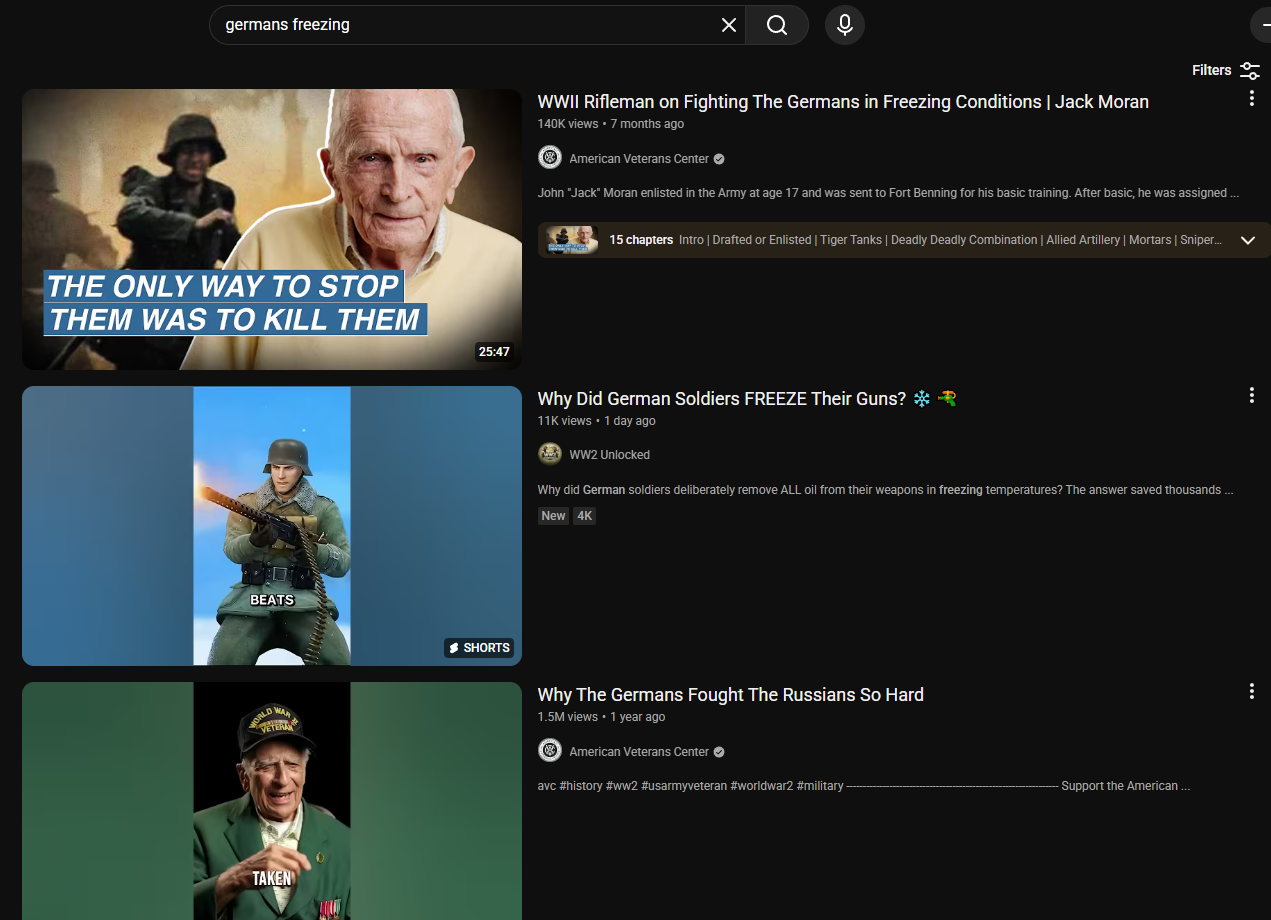Clear the search box with the X icon
Image resolution: width=1271 pixels, height=920 pixels.
[729, 25]
